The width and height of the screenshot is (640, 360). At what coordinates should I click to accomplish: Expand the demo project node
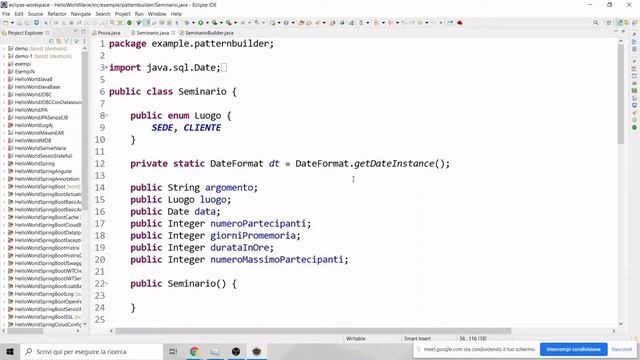pos(4,49)
